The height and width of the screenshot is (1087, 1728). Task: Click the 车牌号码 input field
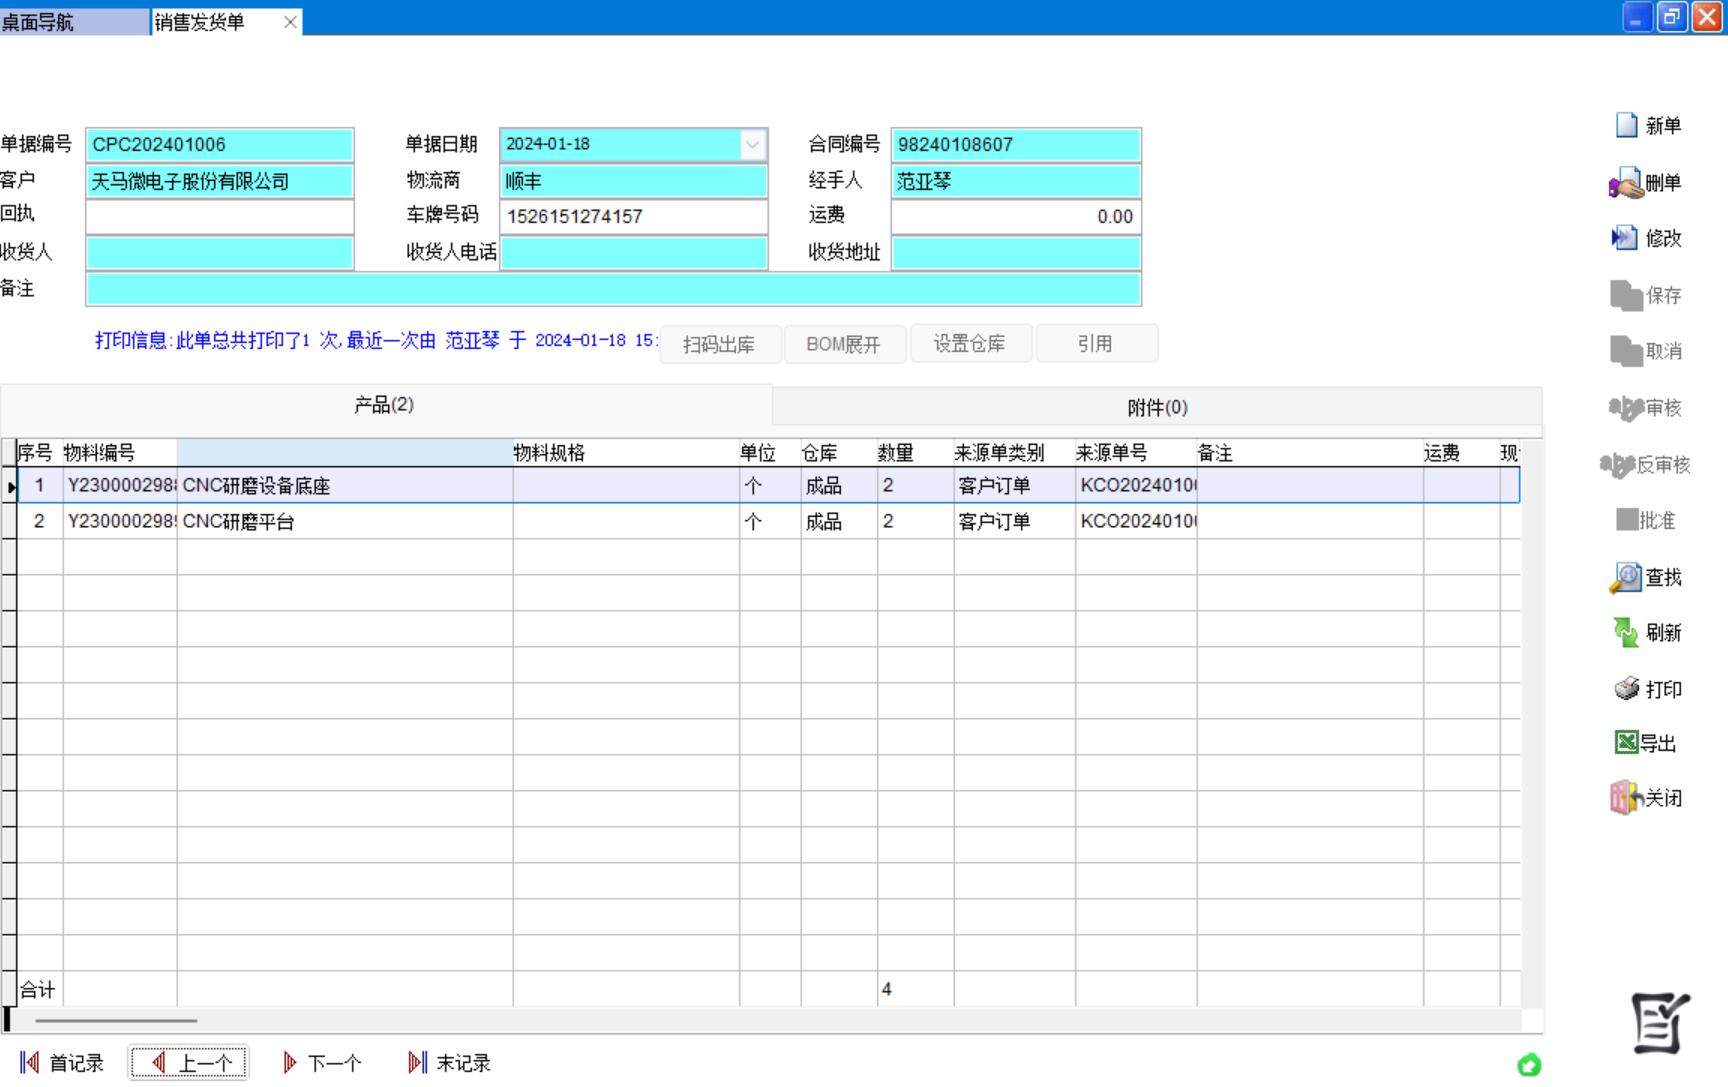633,217
